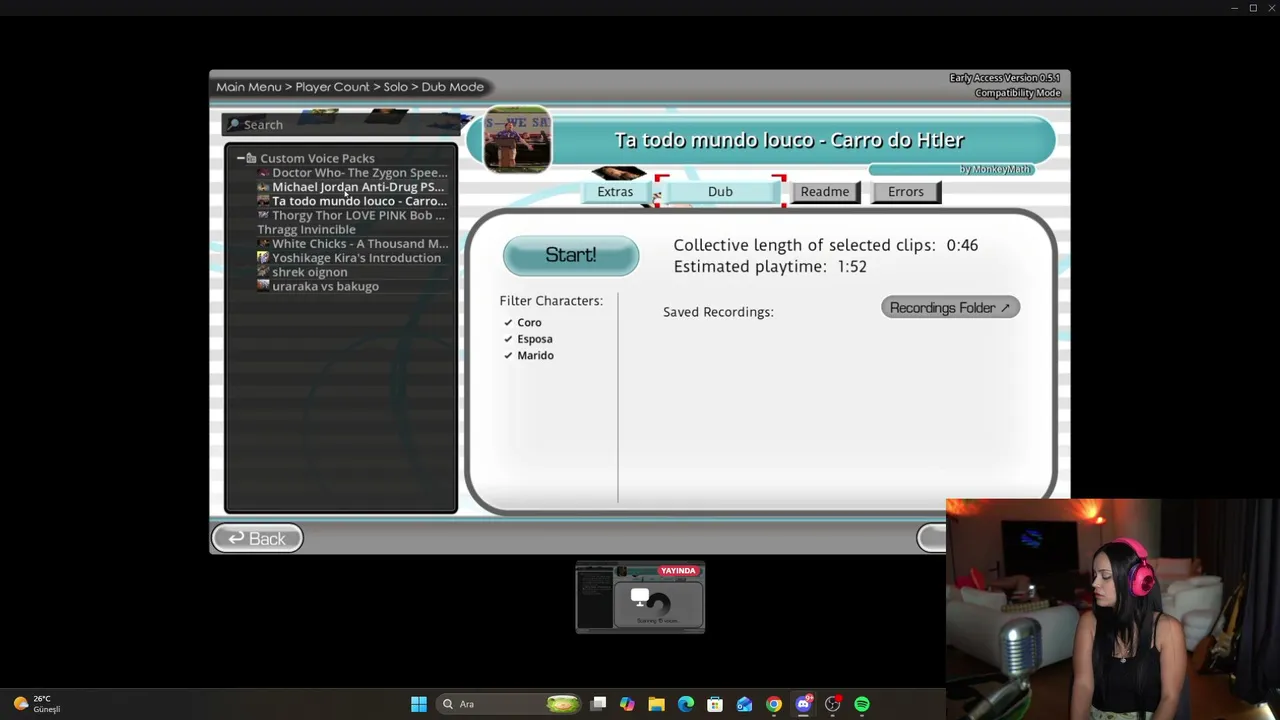This screenshot has height=720, width=1280.
Task: Click the Custom Voice Packs folder icon
Action: pos(251,158)
